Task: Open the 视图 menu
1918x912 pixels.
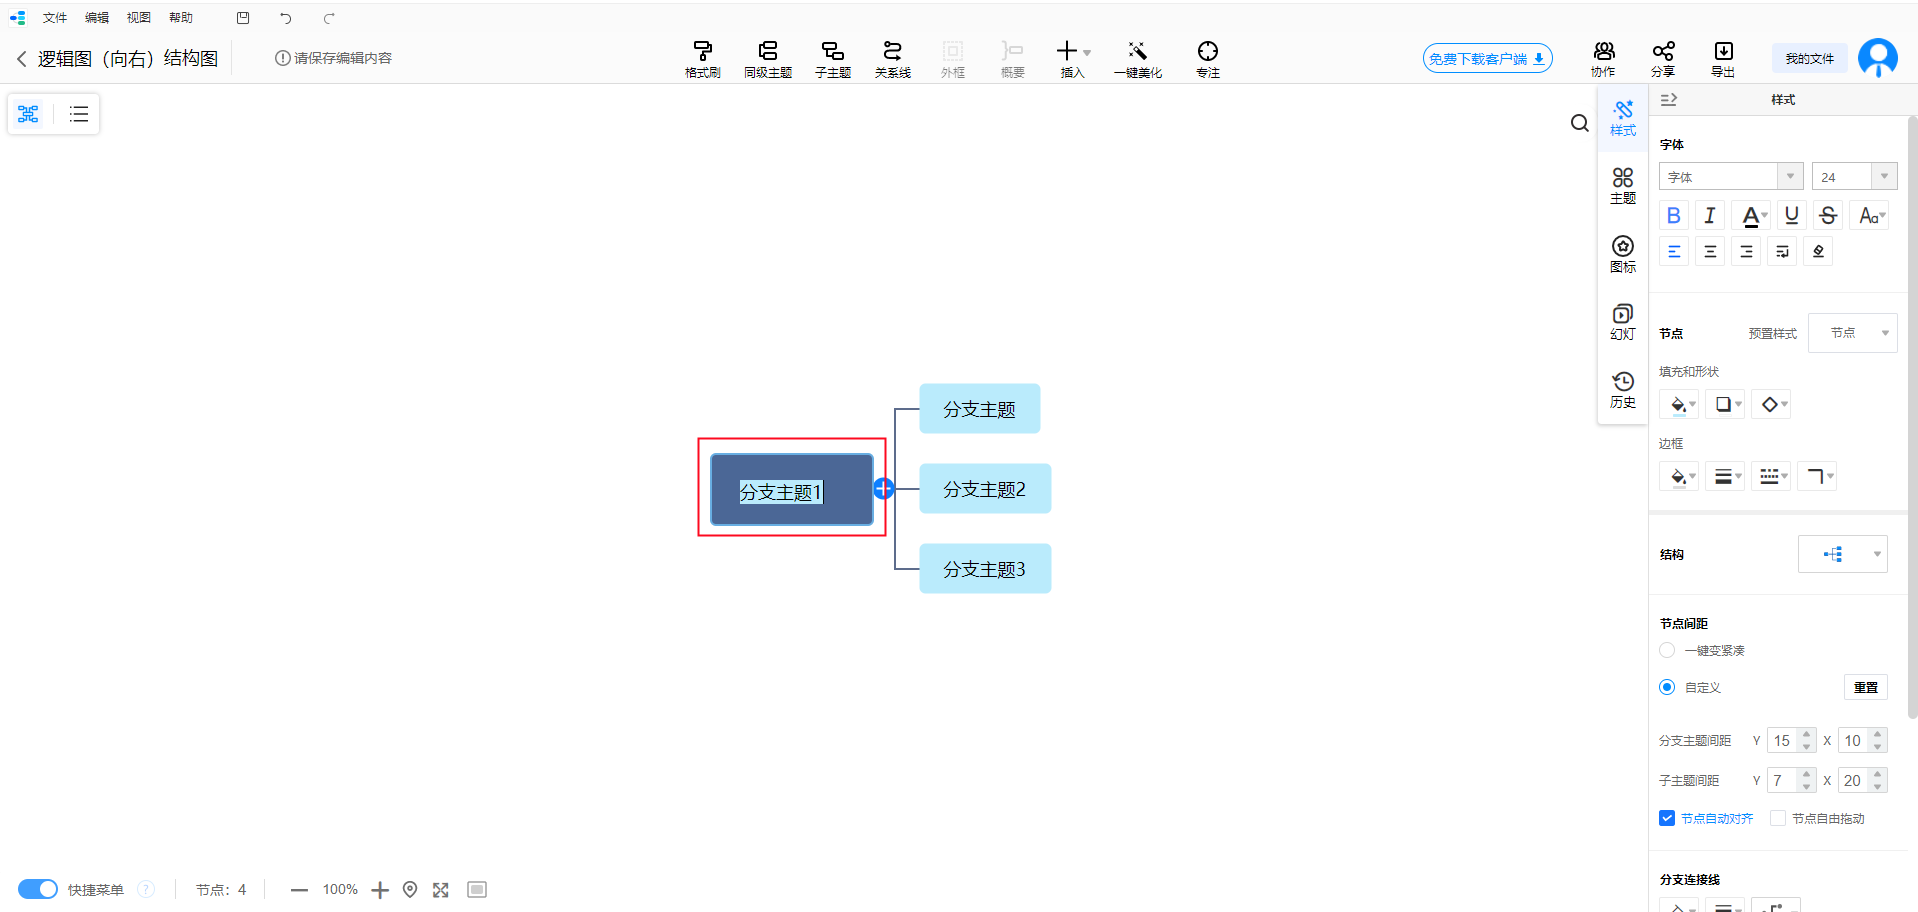Action: [138, 18]
